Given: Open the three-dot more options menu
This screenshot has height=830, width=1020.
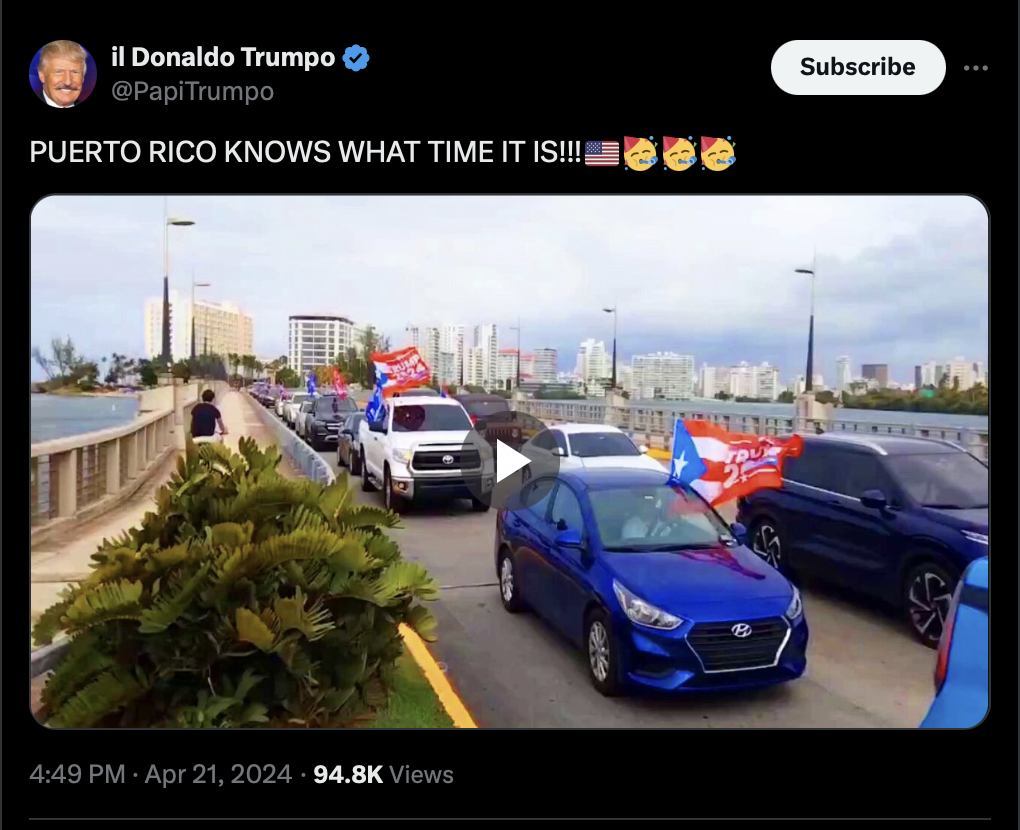Looking at the screenshot, I should [x=976, y=68].
